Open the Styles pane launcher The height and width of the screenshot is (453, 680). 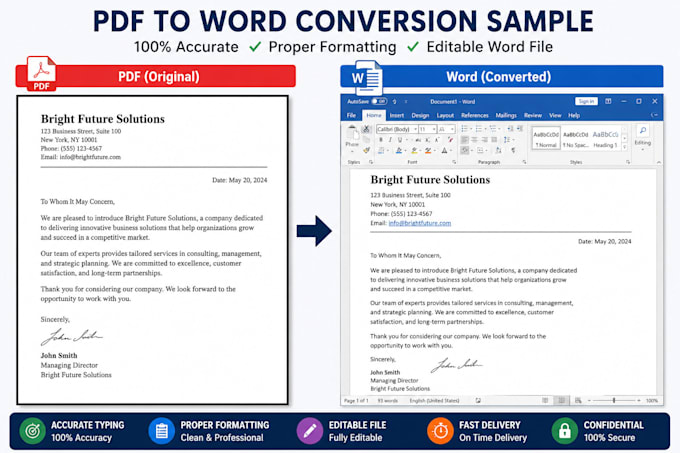628,162
